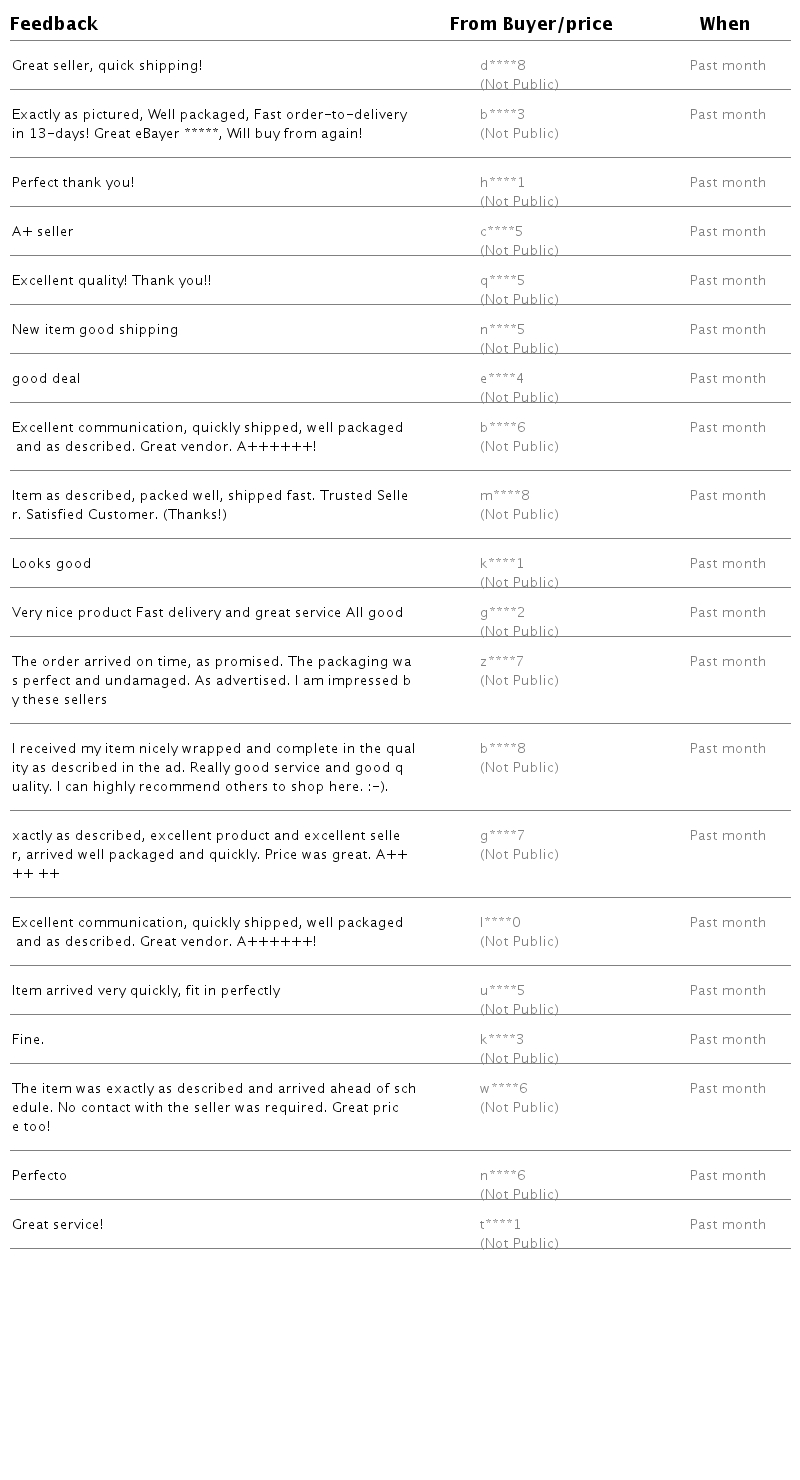Screen dimensions: 800x1480
Task: Click the When column header
Action: [725, 24]
